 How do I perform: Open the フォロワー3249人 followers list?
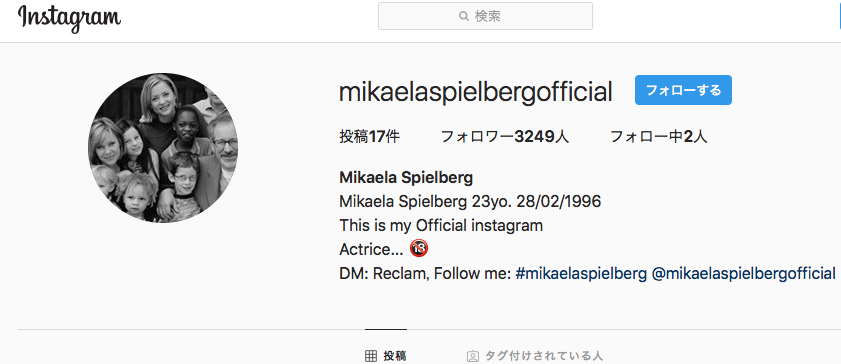tap(505, 137)
